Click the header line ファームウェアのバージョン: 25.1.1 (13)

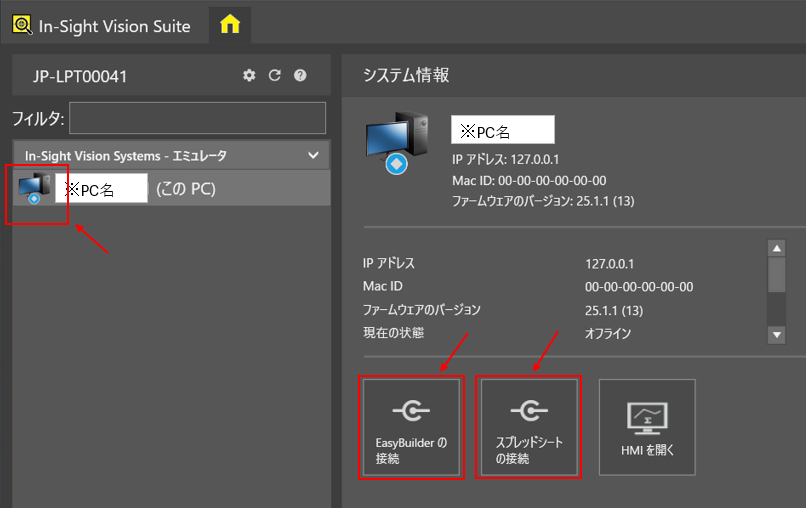point(543,201)
